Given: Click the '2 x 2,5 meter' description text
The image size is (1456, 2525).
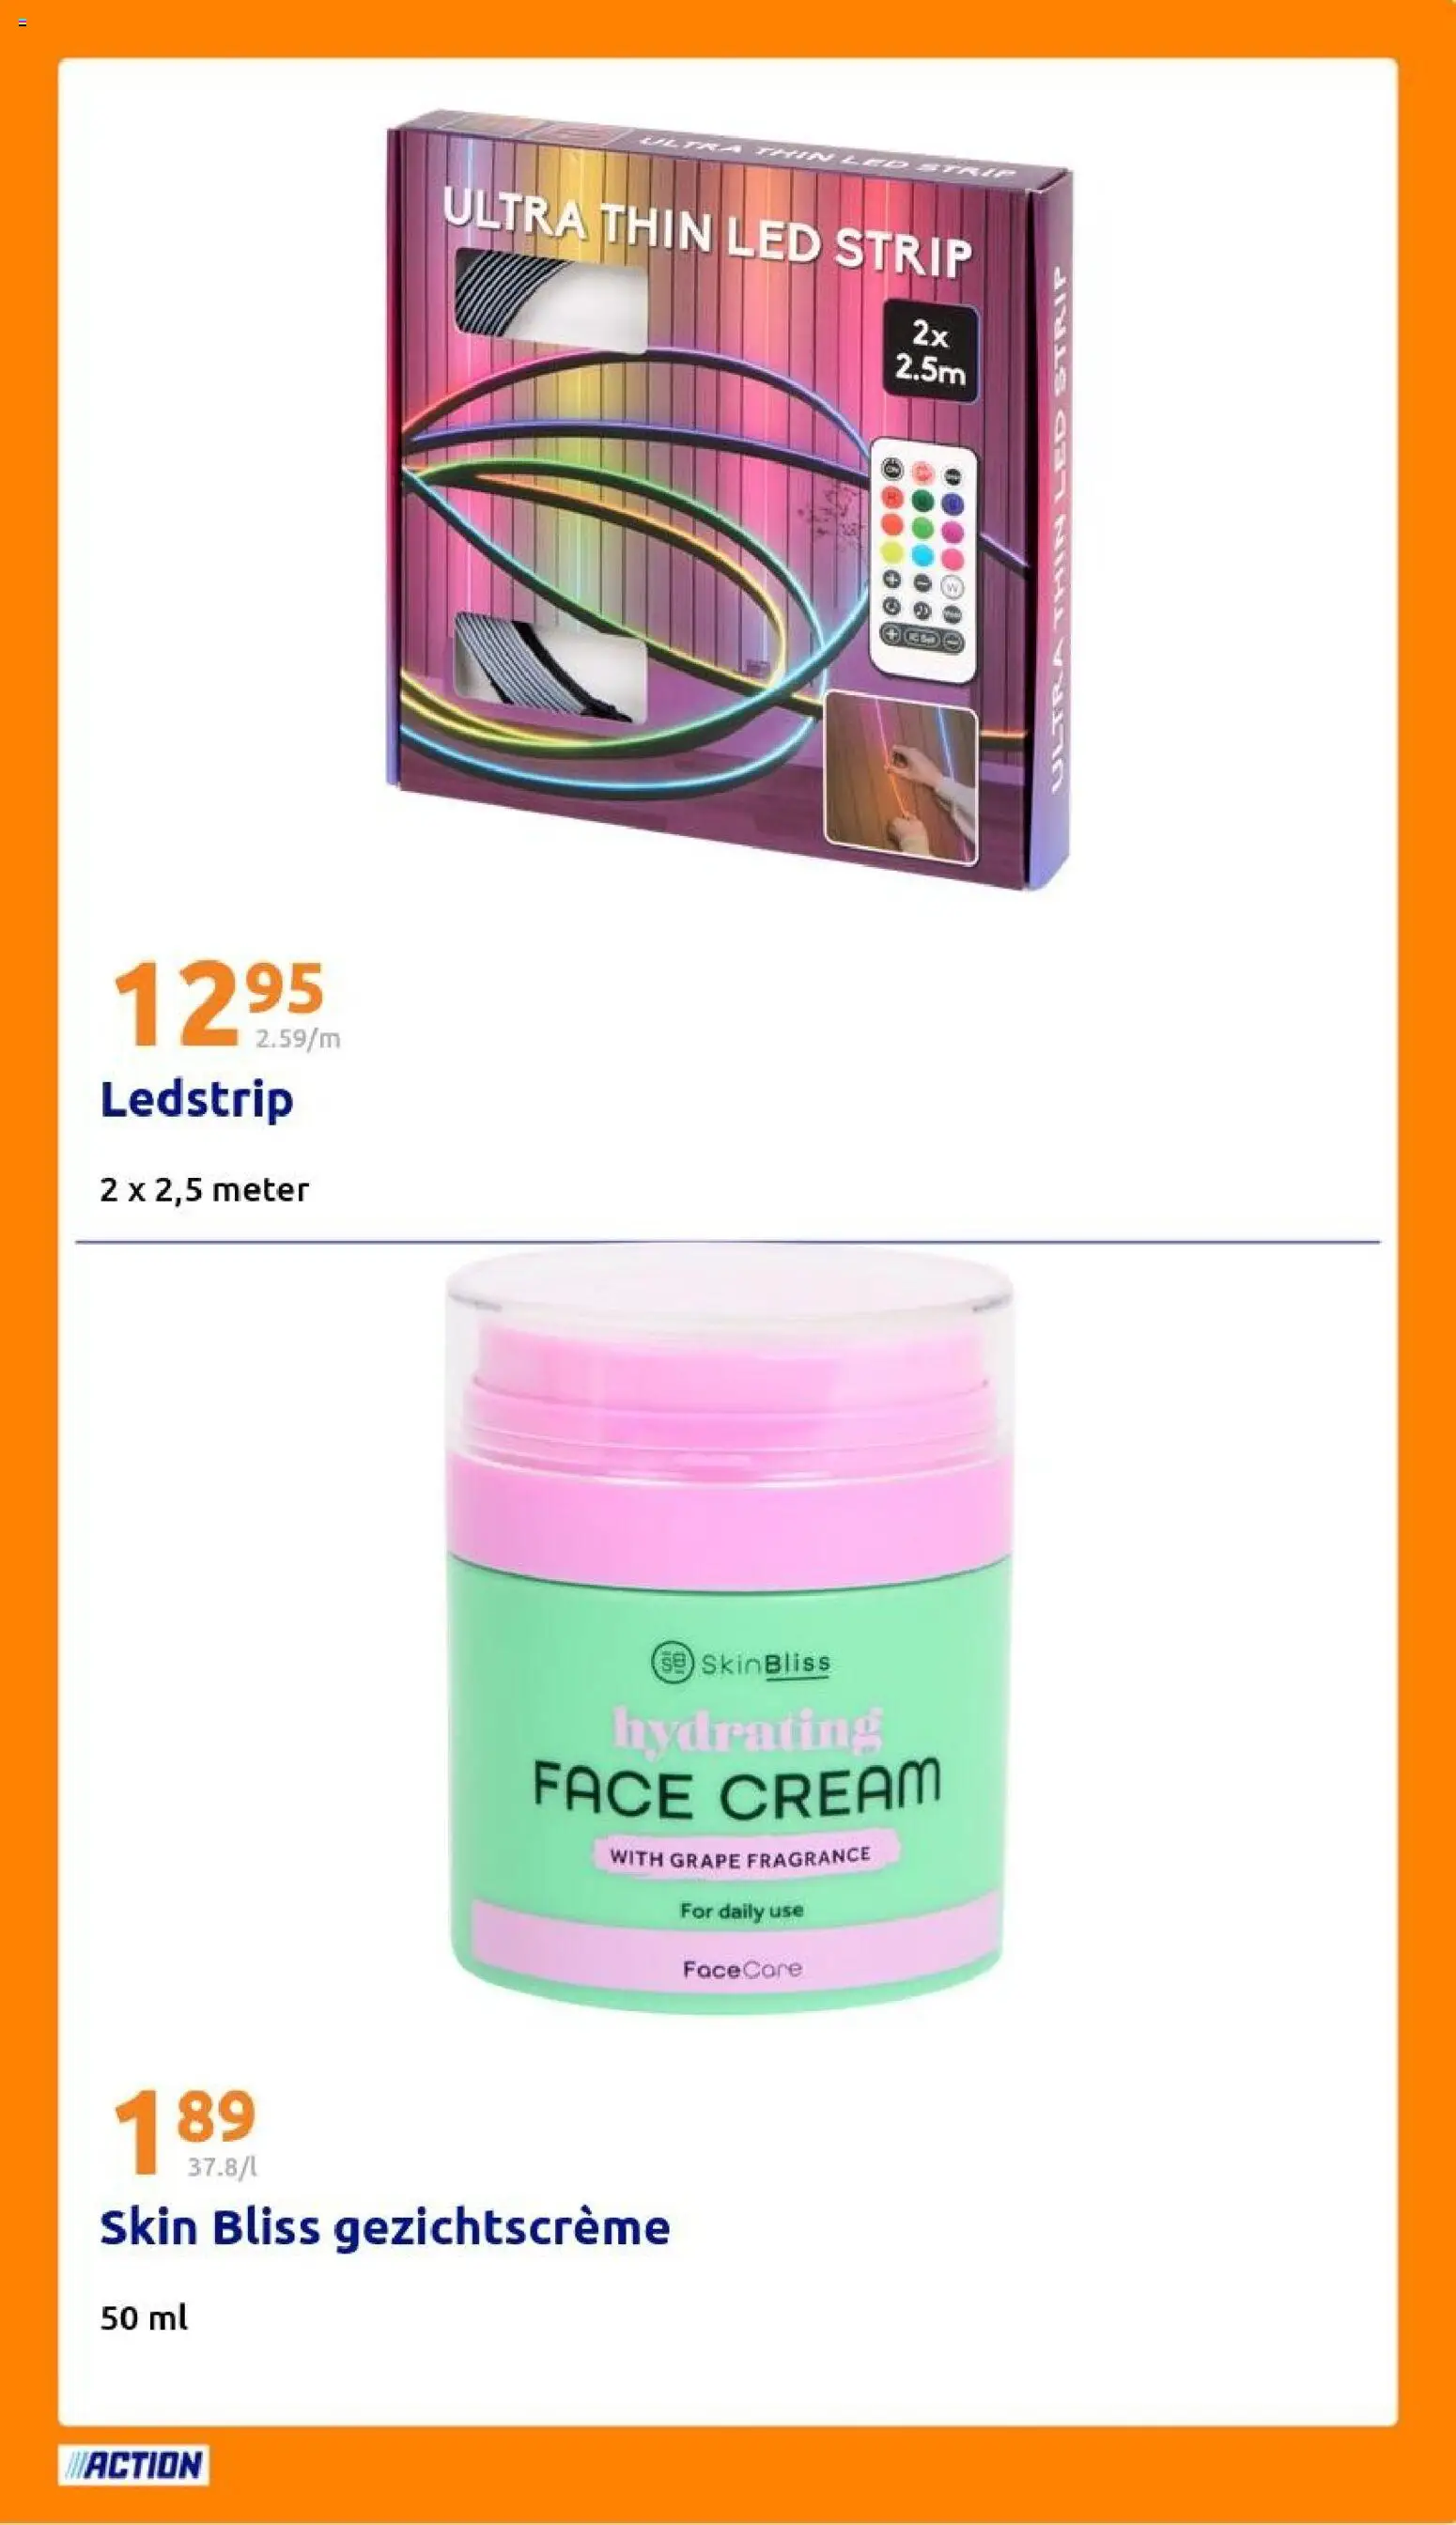Looking at the screenshot, I should click(205, 1190).
